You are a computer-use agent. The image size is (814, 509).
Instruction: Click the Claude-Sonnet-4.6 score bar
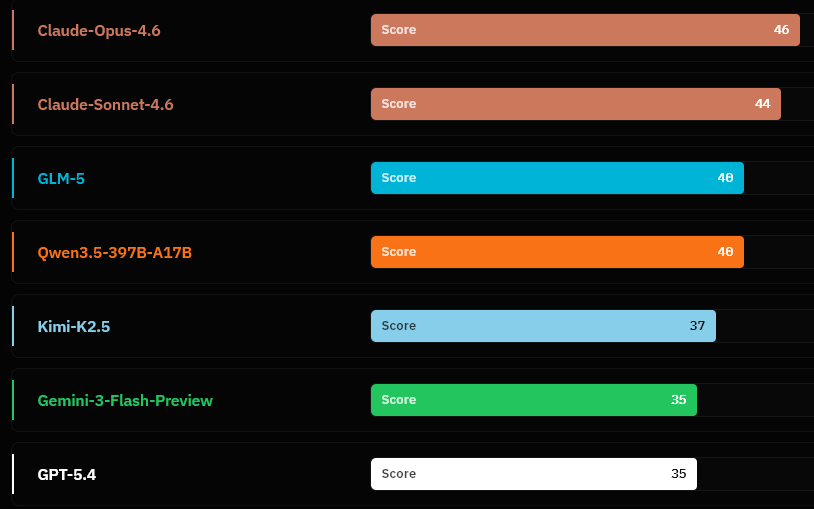(576, 104)
